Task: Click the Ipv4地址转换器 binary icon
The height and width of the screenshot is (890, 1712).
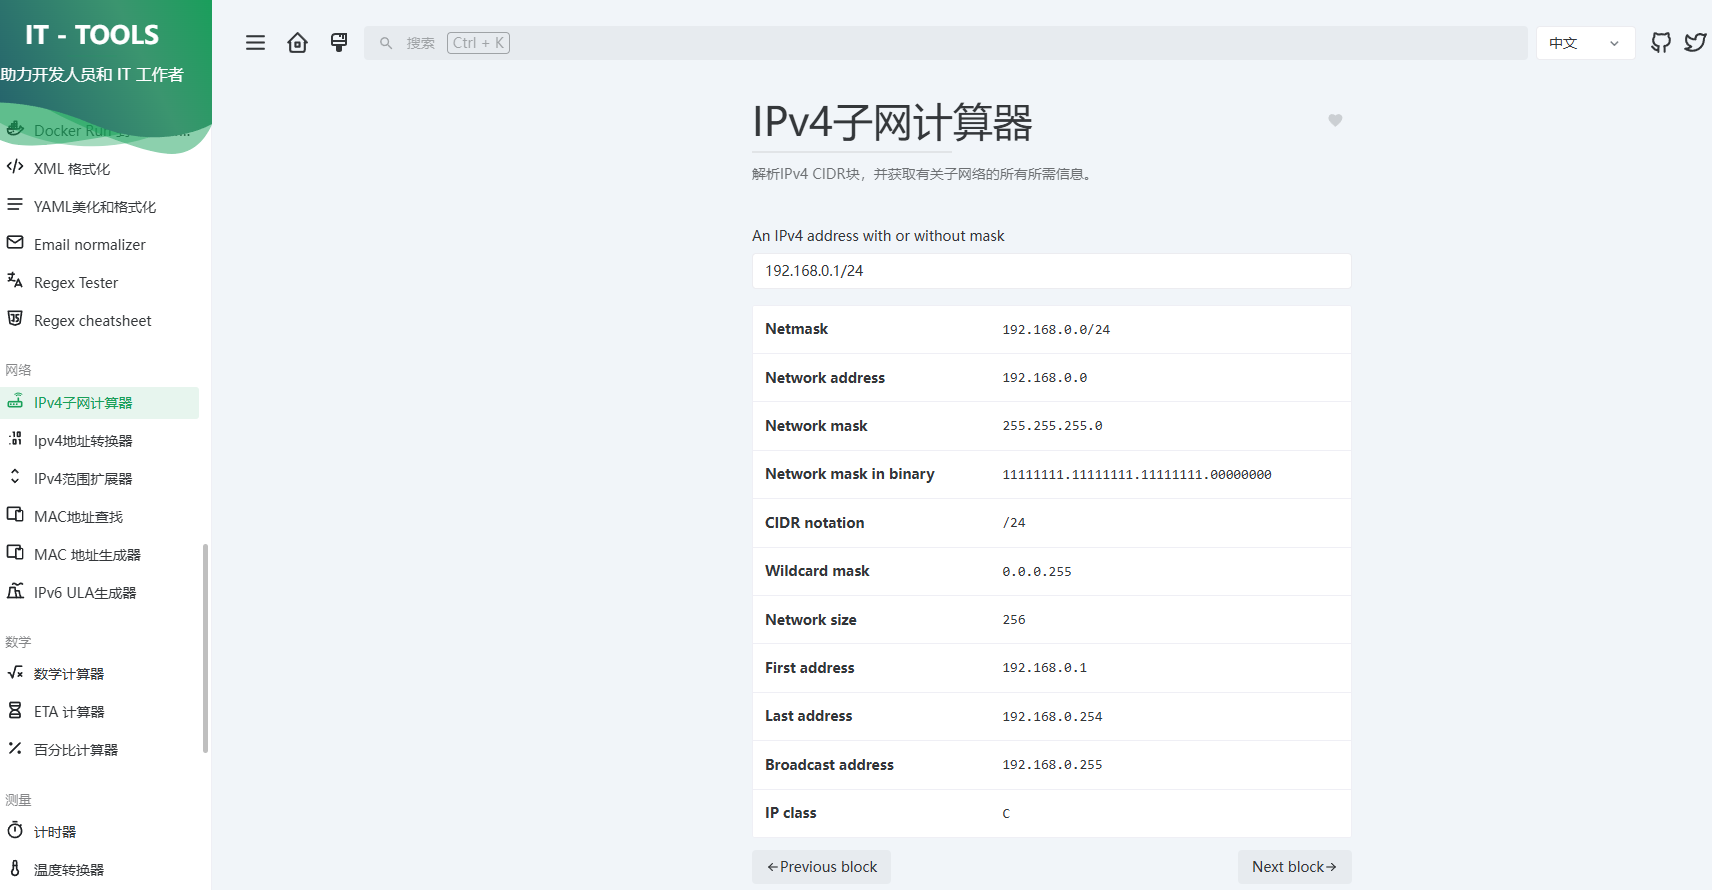Action: point(15,439)
